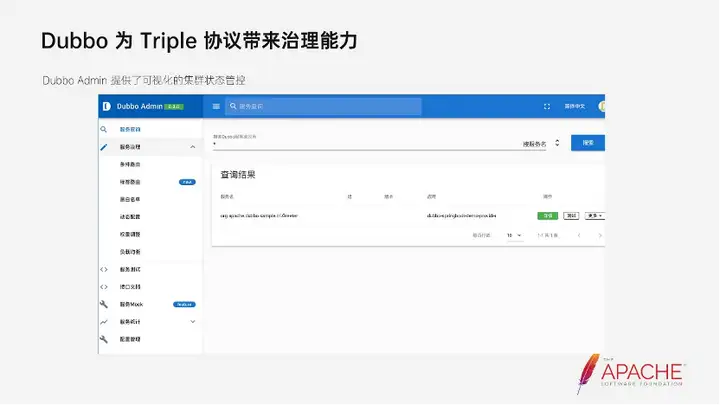Open 条件路由 submenu item

[130, 164]
